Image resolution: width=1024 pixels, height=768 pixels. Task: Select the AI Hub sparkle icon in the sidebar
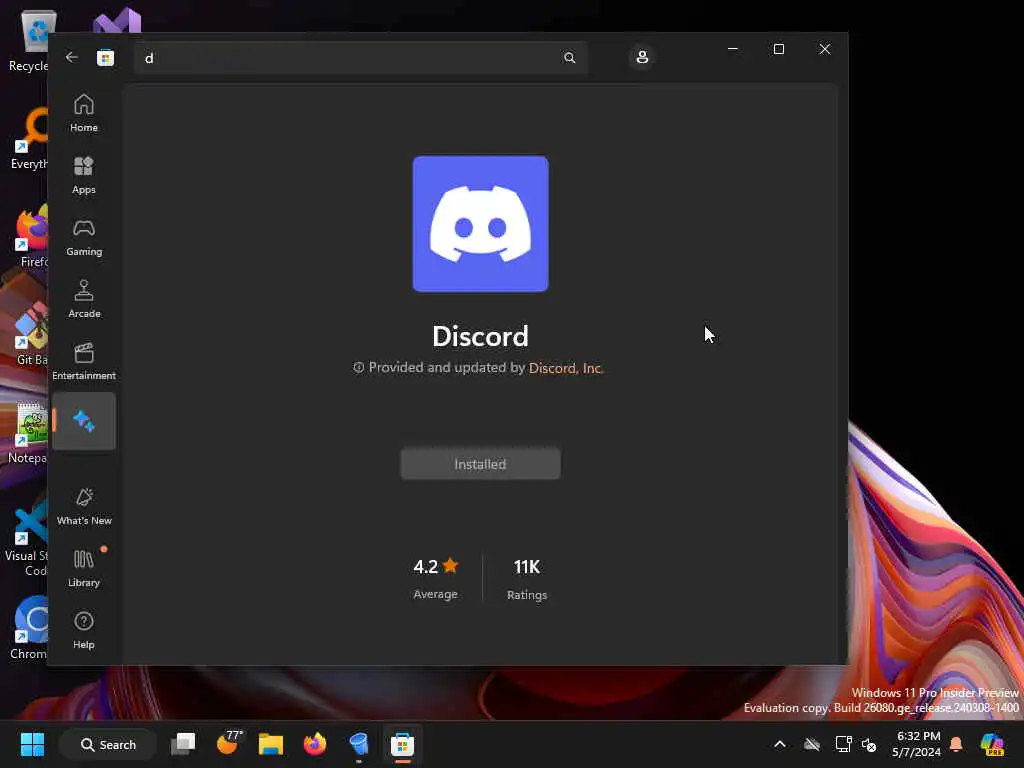click(84, 421)
